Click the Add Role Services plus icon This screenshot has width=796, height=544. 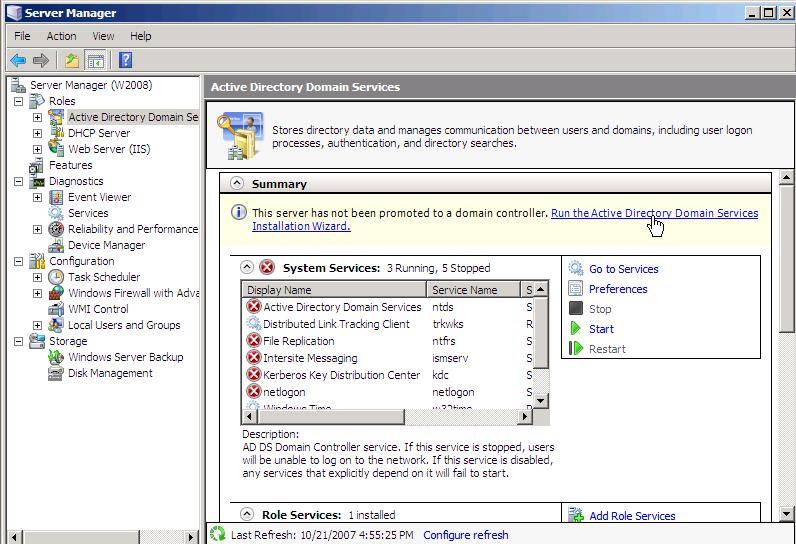576,515
